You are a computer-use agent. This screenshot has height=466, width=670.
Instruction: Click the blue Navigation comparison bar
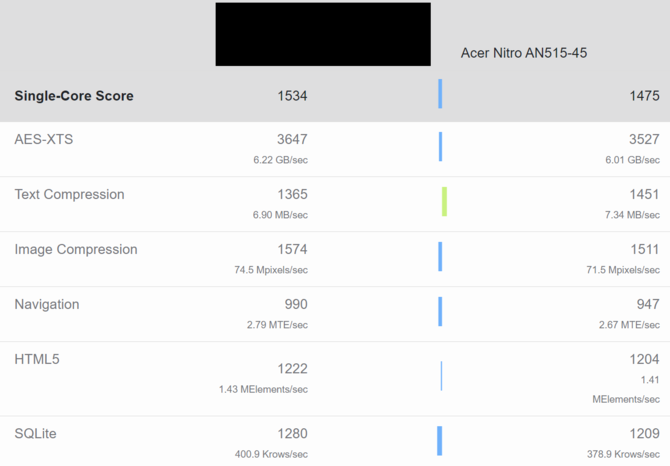click(x=440, y=311)
